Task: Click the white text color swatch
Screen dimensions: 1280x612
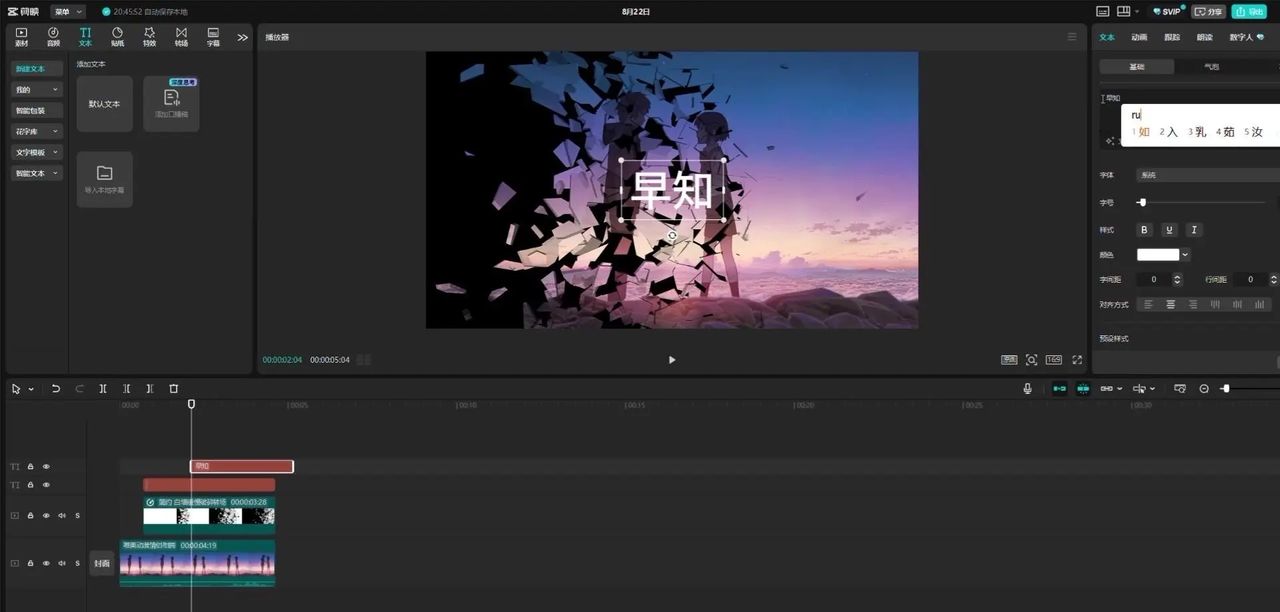Action: pos(1158,255)
